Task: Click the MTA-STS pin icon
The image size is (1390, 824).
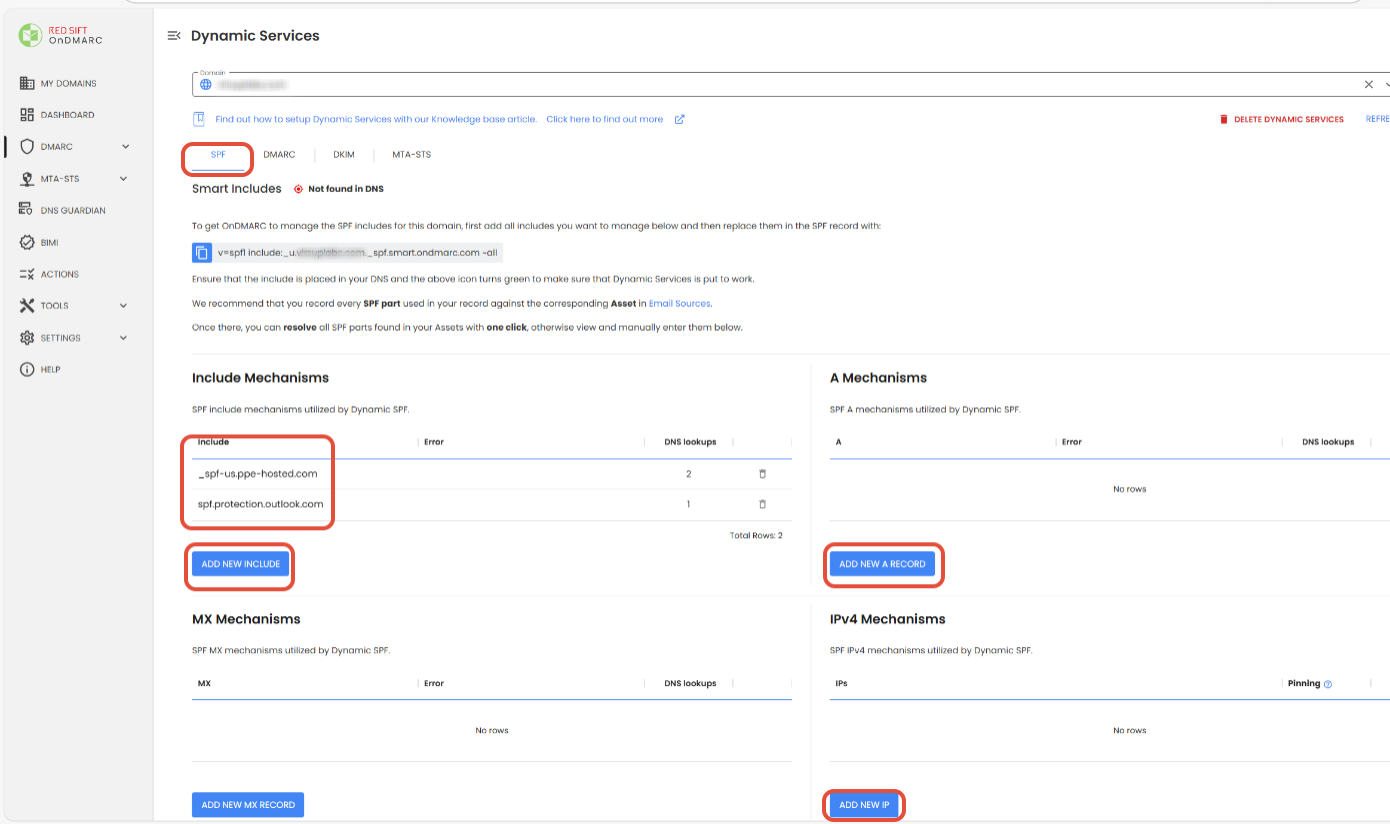Action: pos(27,179)
